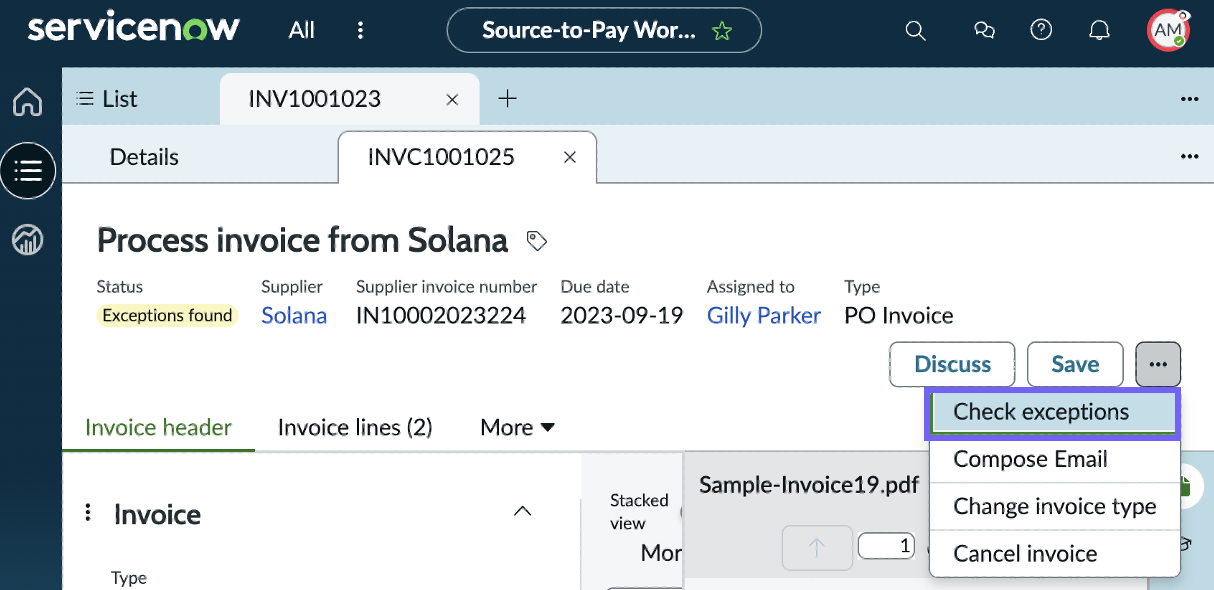The height and width of the screenshot is (590, 1214).
Task: Open the user avatar AM menu
Action: tap(1168, 30)
